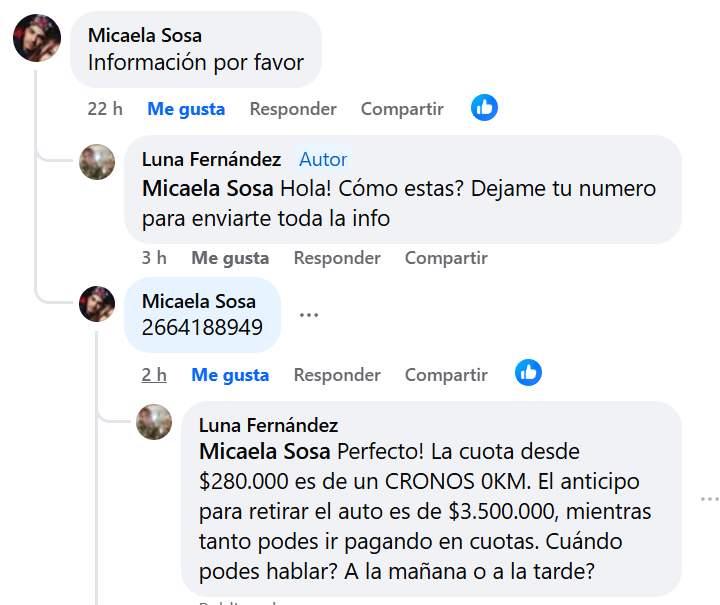720x605 pixels.
Task: Click the like reaction icon under phone number comment
Action: (529, 374)
